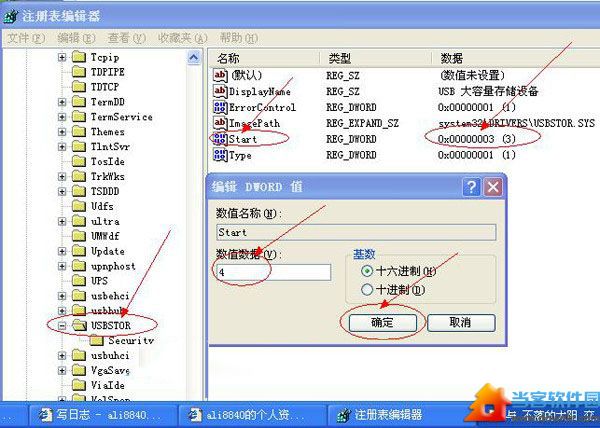Click the binary icon of ErrorControl value
600x428 pixels.
click(220, 107)
